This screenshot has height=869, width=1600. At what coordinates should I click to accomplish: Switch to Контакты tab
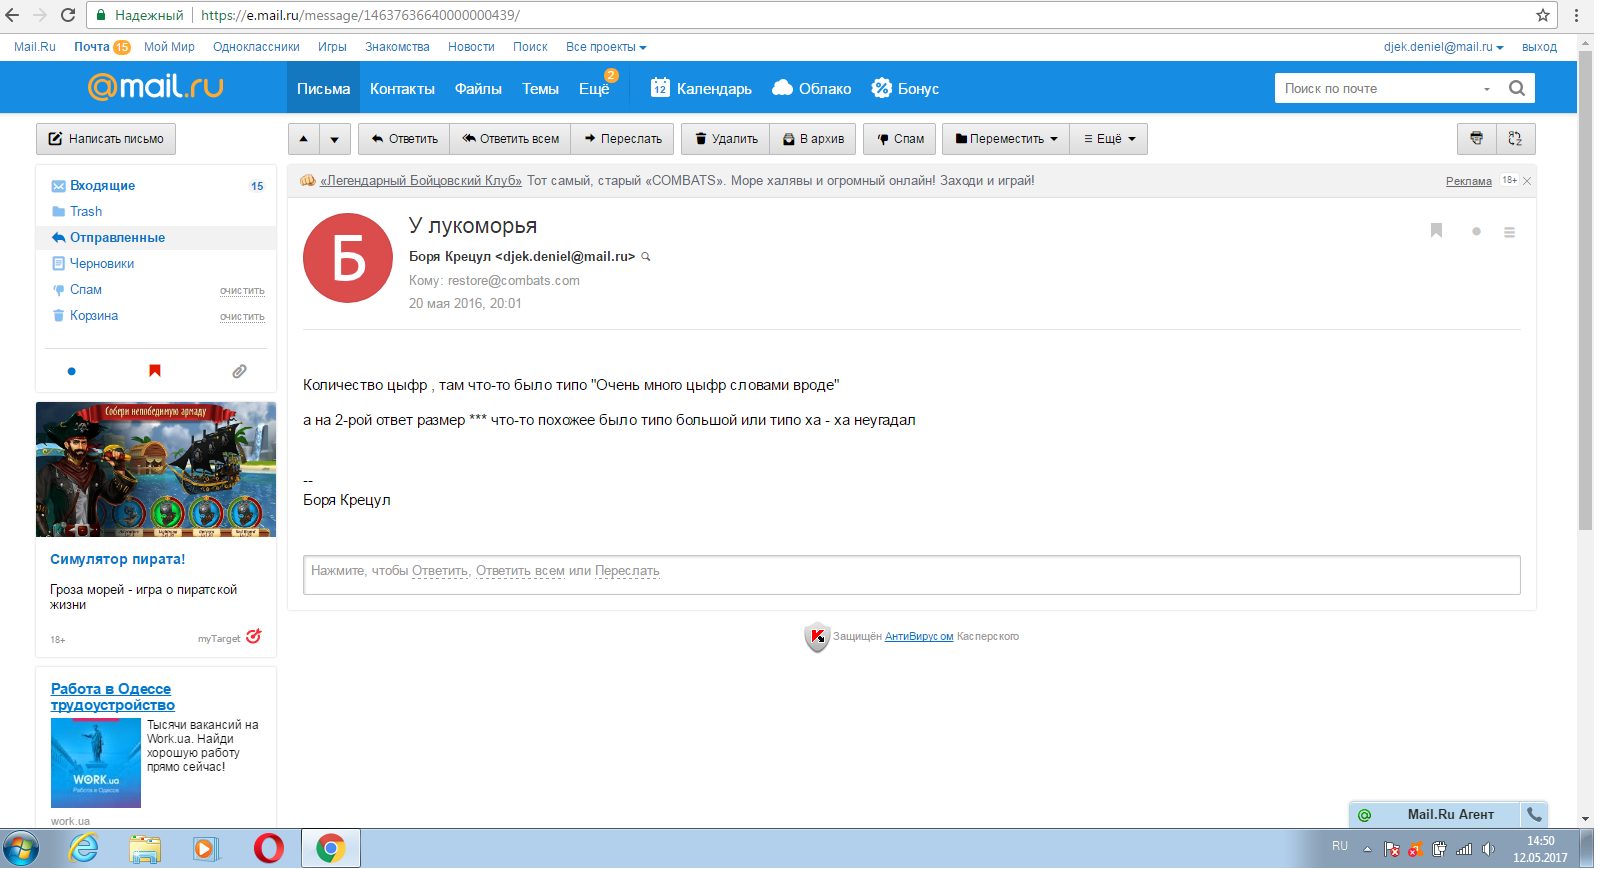[402, 88]
